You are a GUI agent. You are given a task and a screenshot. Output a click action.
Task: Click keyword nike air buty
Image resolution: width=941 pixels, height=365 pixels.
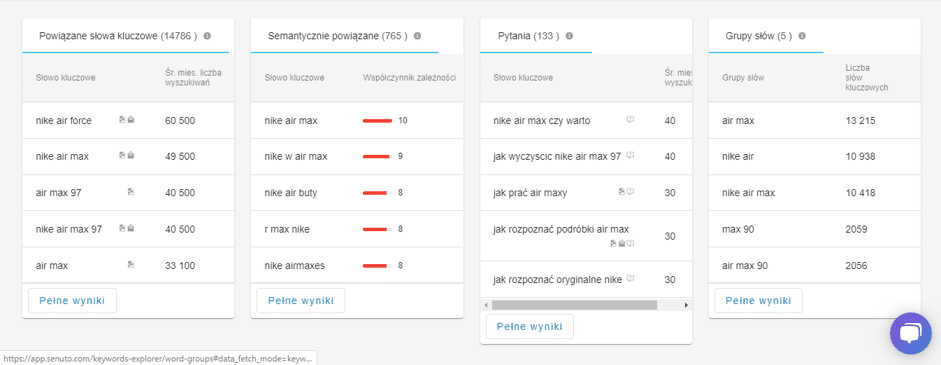pos(291,193)
